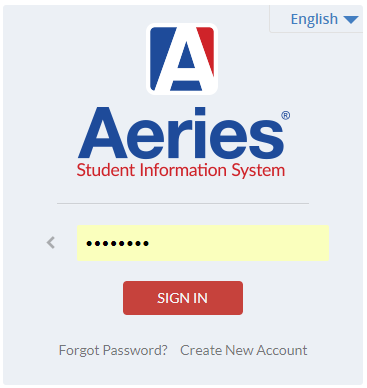Select the English label in the language menu

click(314, 19)
